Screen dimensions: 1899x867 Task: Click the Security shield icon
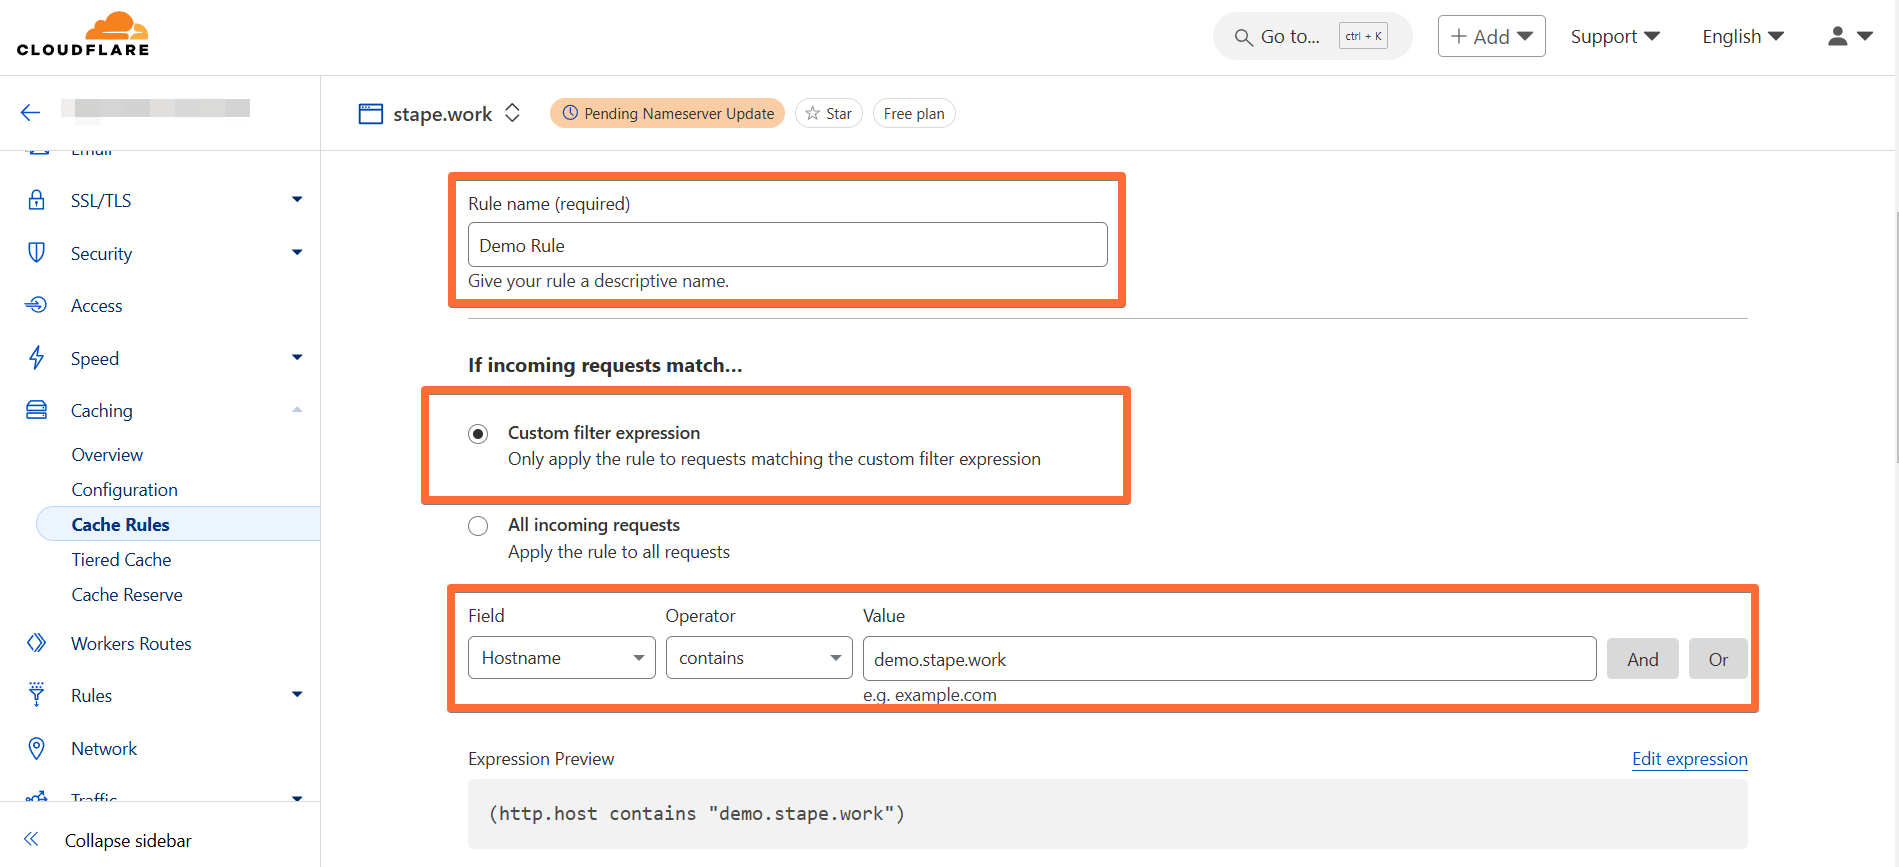tap(37, 253)
